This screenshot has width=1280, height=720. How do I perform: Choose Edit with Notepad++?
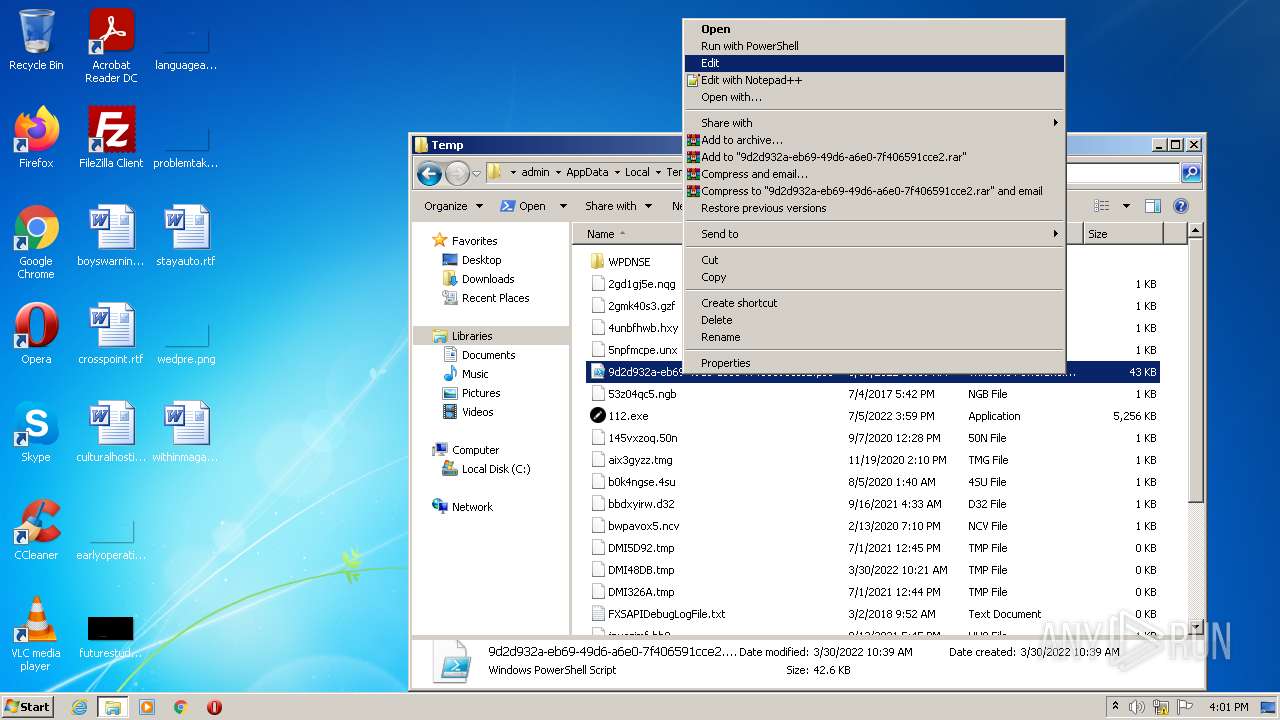point(874,80)
